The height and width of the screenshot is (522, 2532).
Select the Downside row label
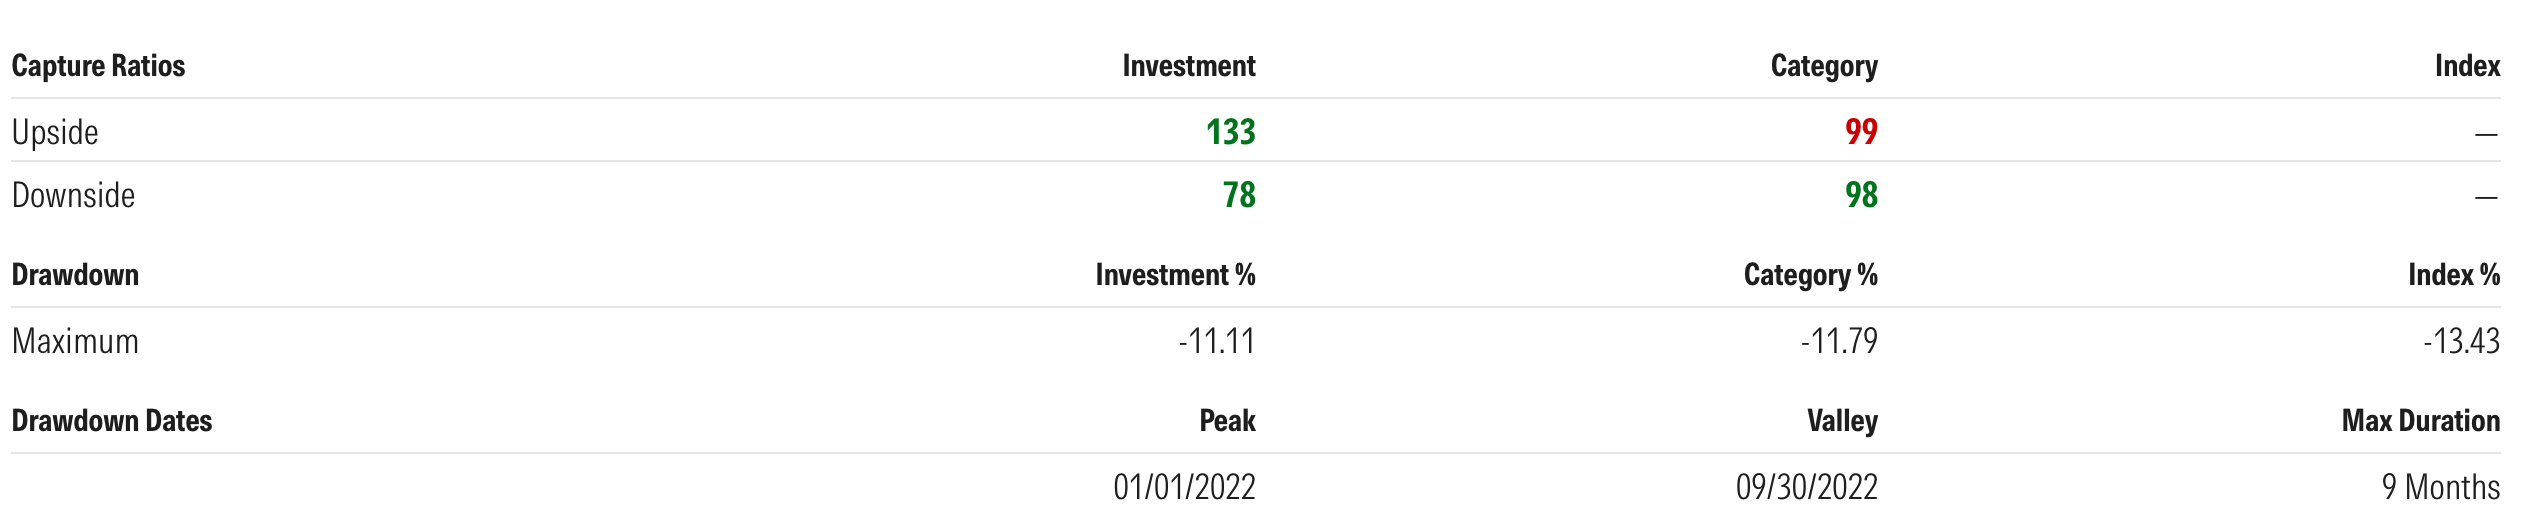tap(73, 195)
